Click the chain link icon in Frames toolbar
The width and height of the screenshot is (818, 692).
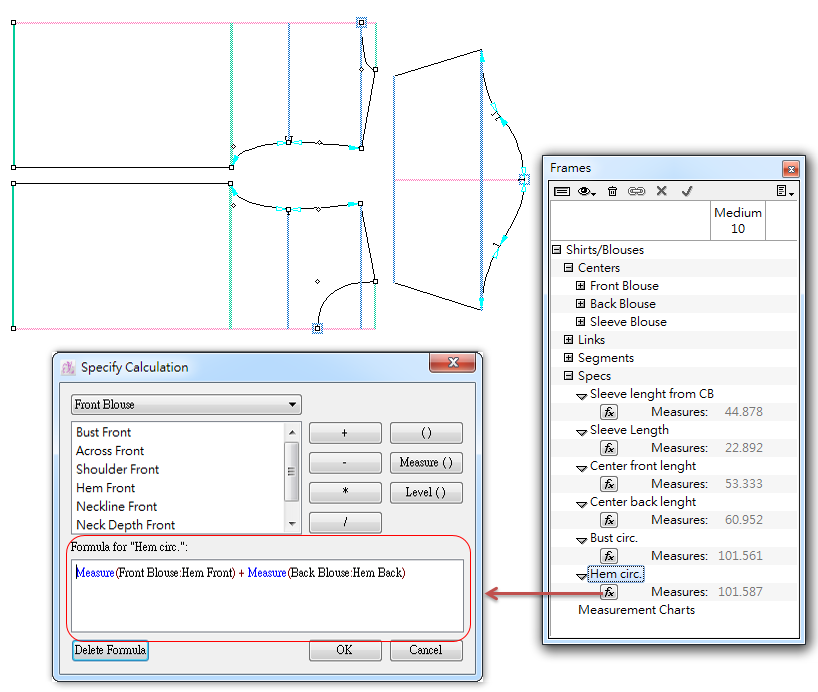(x=636, y=191)
